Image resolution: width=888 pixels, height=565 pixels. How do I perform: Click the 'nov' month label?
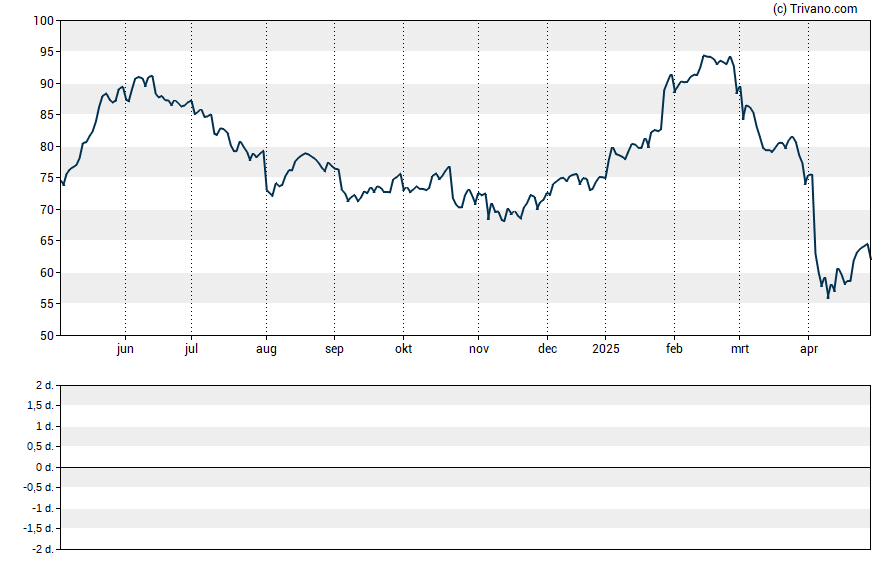(x=479, y=349)
